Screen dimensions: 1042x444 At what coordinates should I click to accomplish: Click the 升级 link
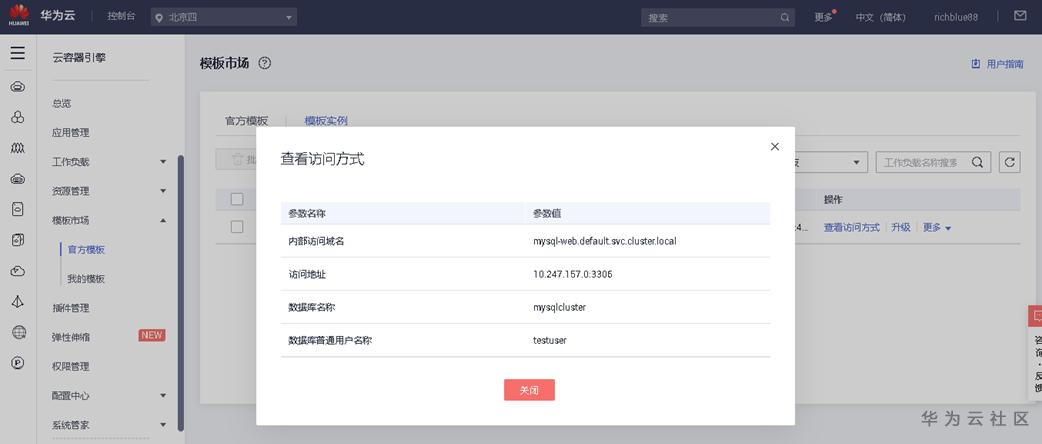click(x=900, y=227)
